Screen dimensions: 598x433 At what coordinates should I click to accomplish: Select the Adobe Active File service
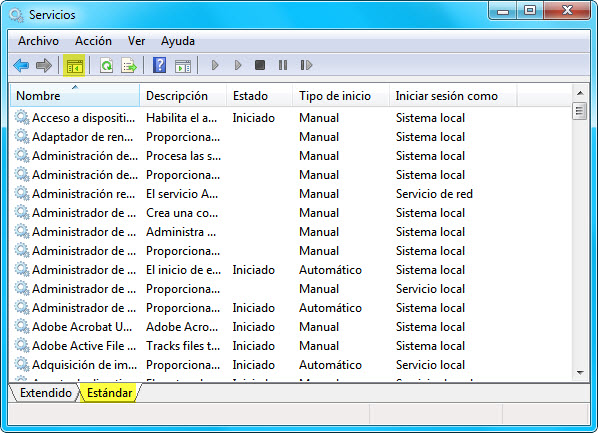(84, 346)
